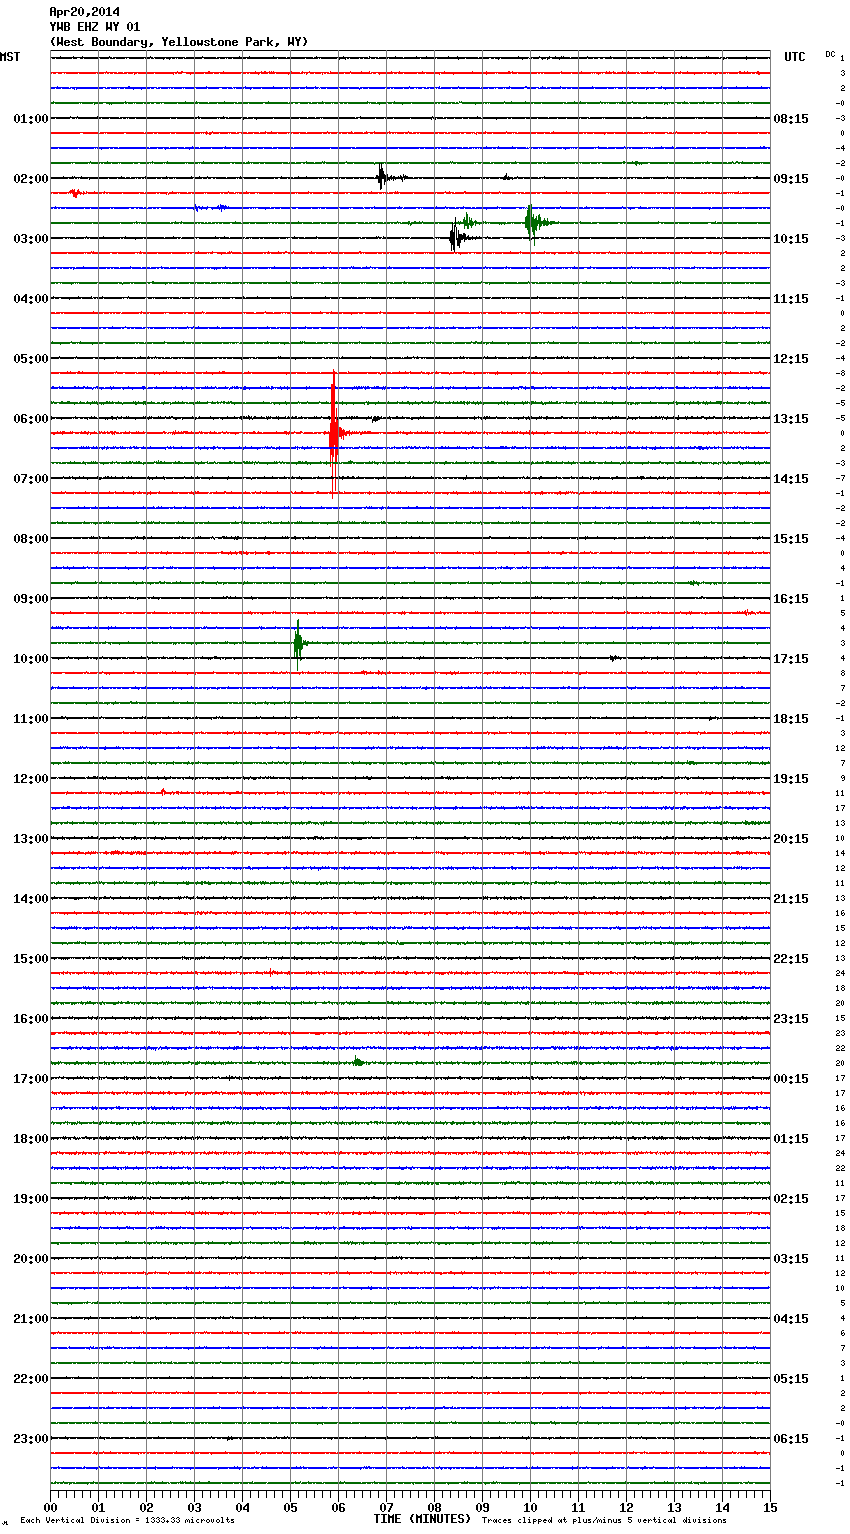Click the 08:15 UTC time label
The height and width of the screenshot is (1534, 850).
791,118
